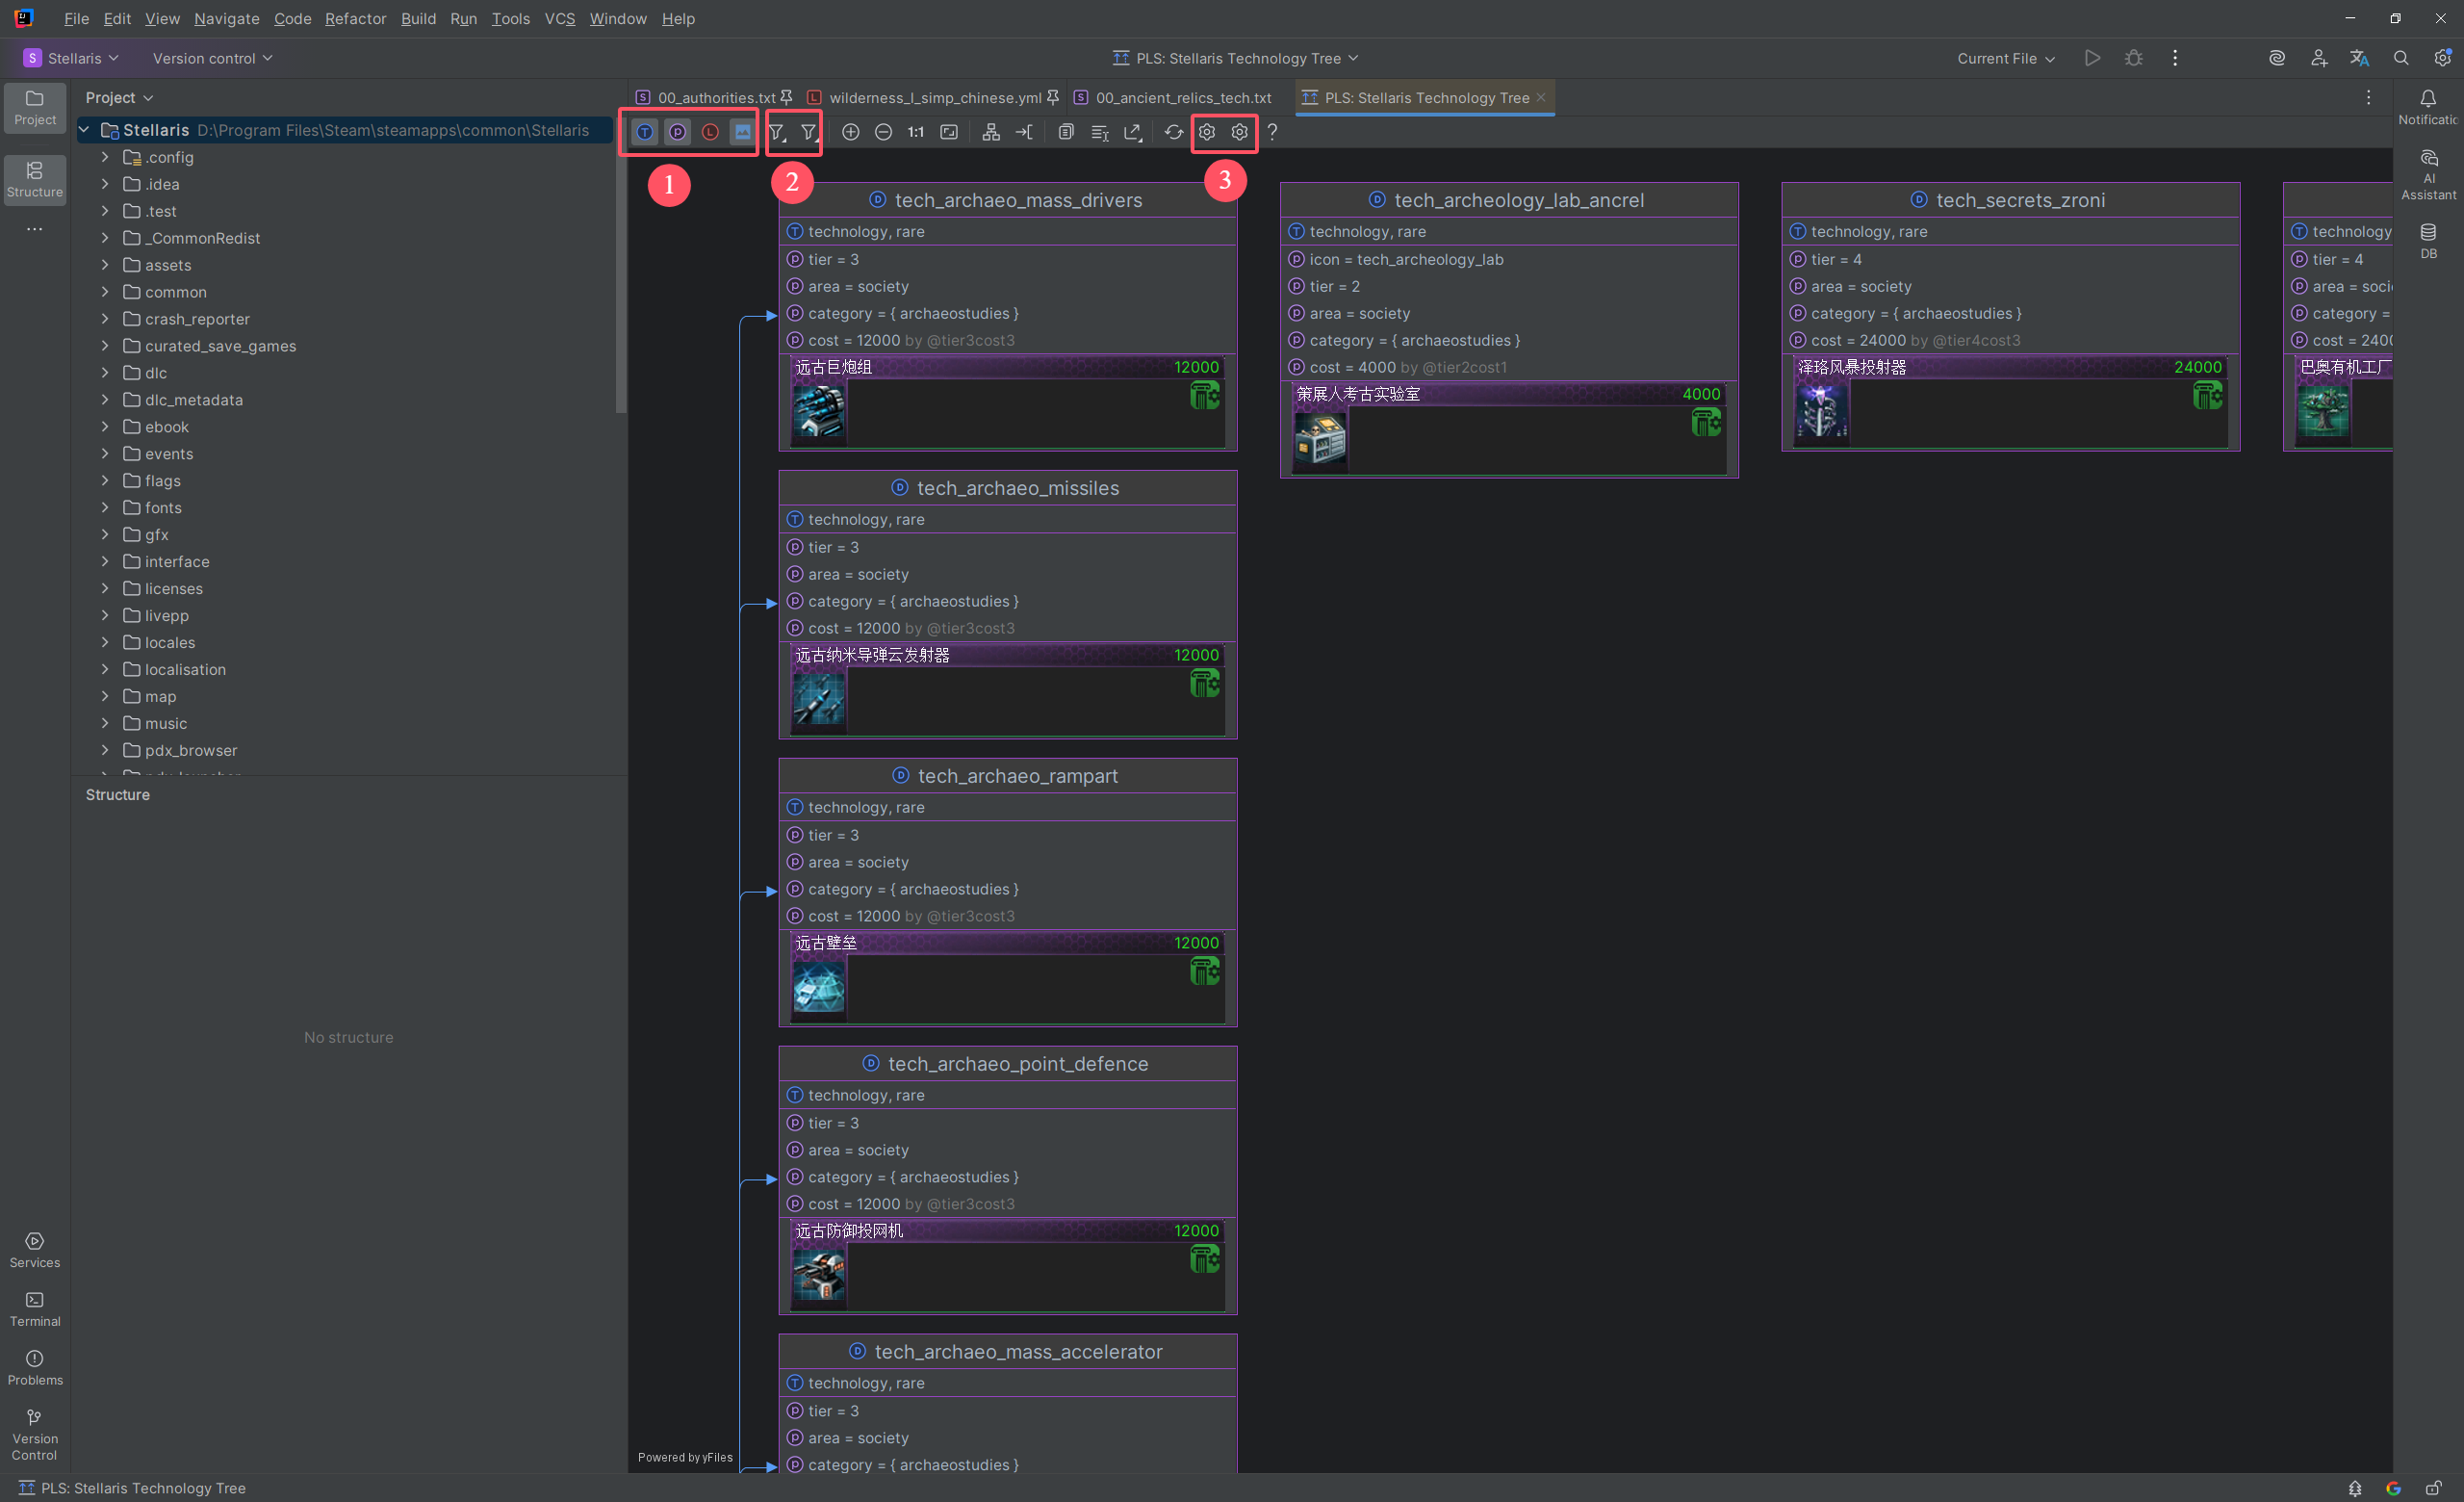Click the translation icon in the title bar
Image resolution: width=2464 pixels, height=1502 pixels.
2359,58
